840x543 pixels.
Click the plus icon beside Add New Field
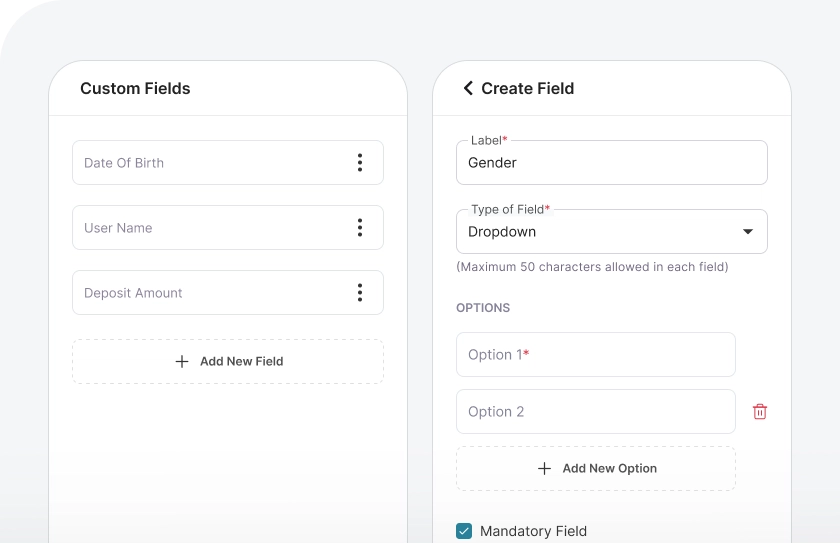click(182, 361)
